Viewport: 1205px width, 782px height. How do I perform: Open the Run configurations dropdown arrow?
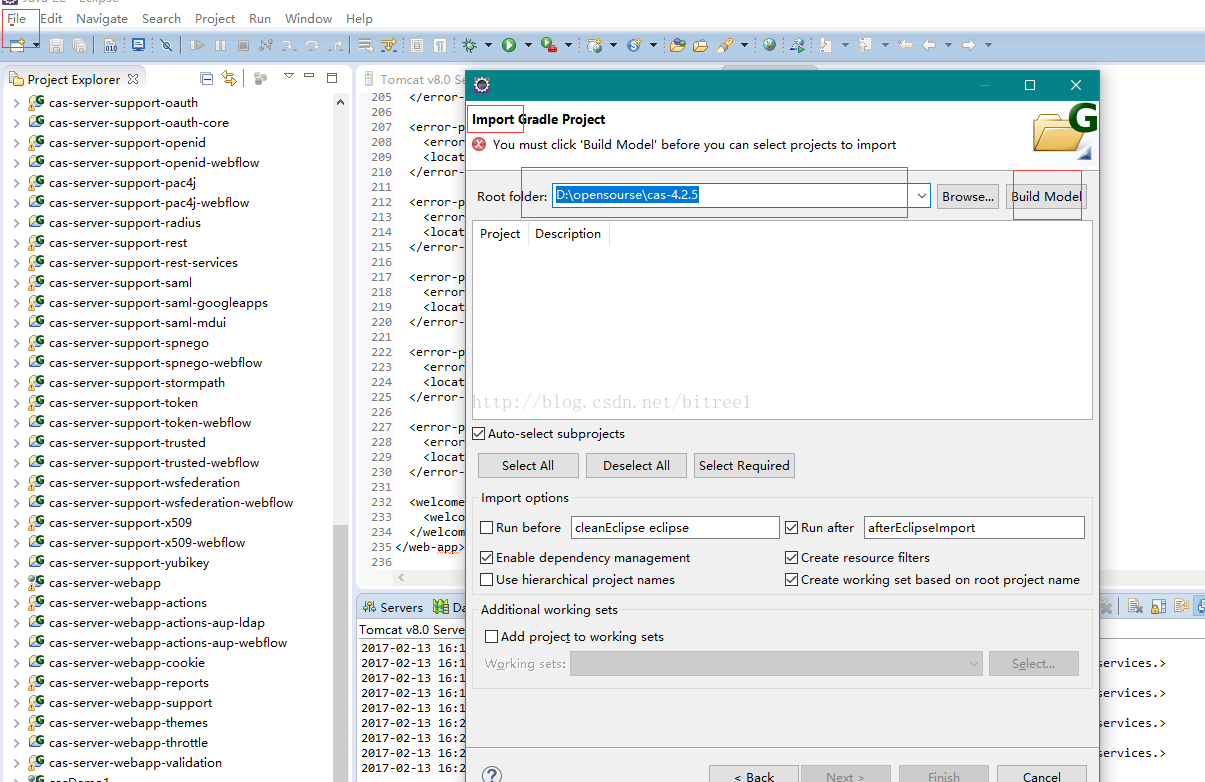(x=527, y=45)
